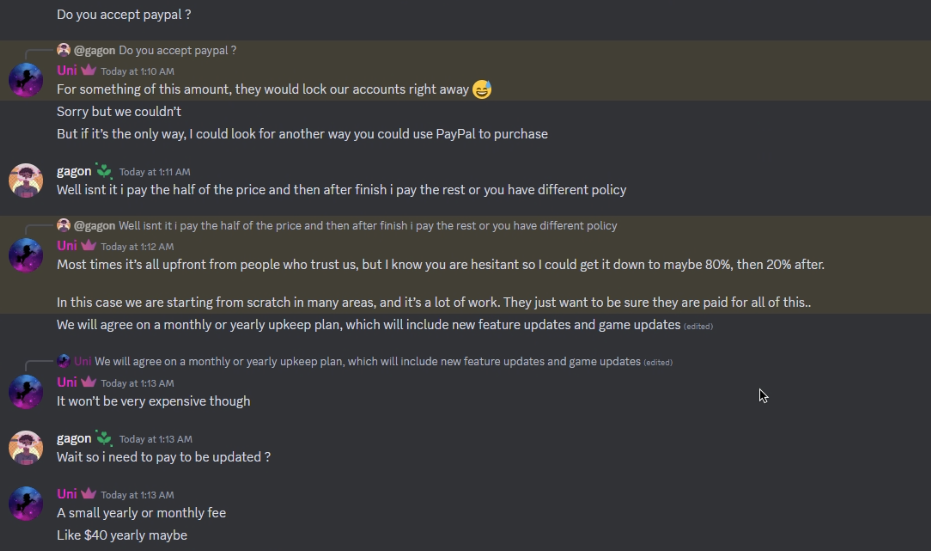Click gagon's avatar on the 1:11 AM message
This screenshot has width=931, height=551.
click(25, 180)
